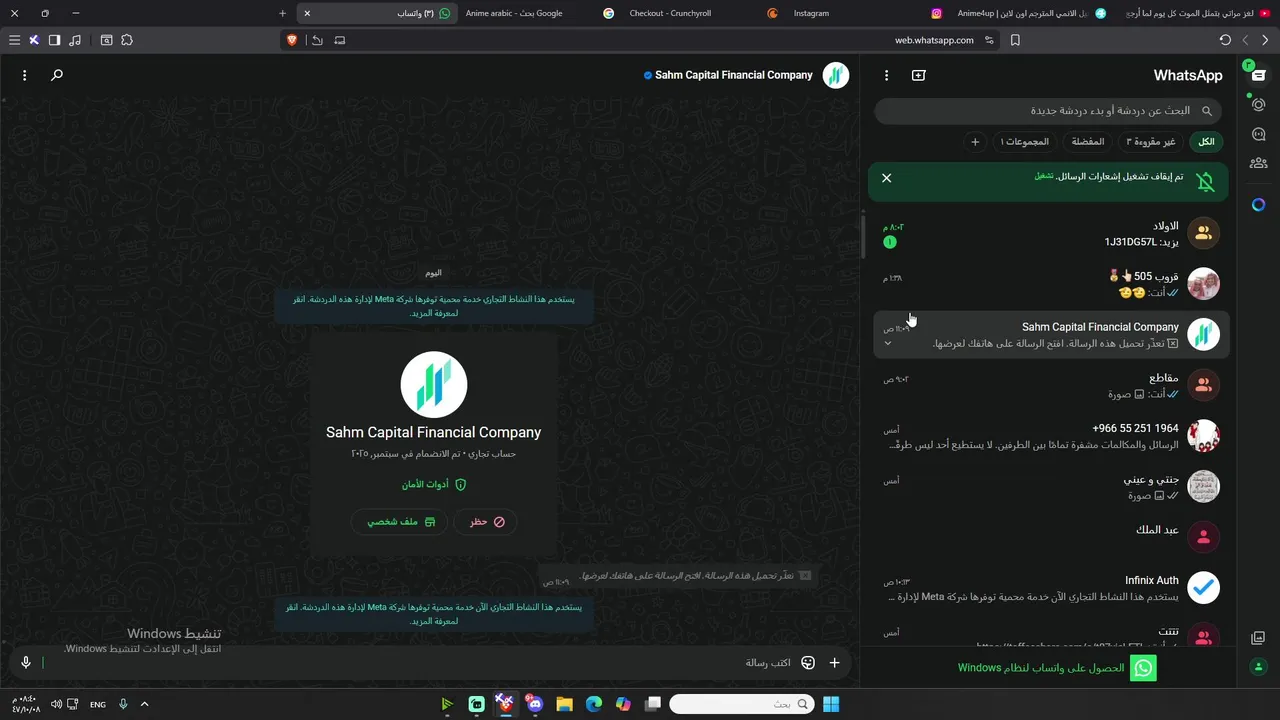This screenshot has width=1280, height=720.
Task: Open the عبد الملك chat
Action: click(1049, 537)
